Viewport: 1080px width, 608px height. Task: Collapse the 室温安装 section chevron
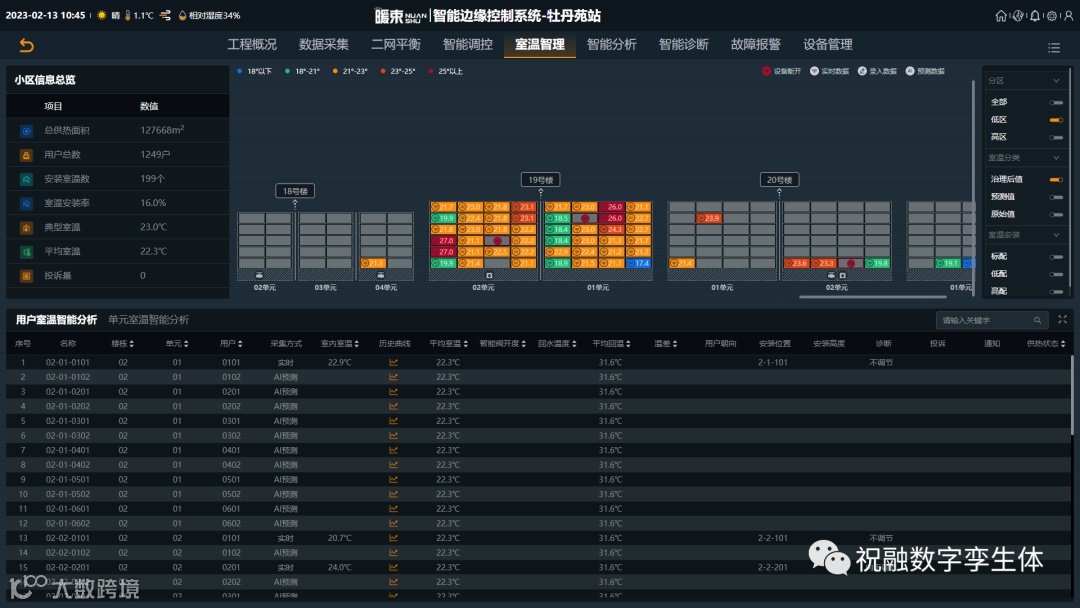pyautogui.click(x=1056, y=235)
